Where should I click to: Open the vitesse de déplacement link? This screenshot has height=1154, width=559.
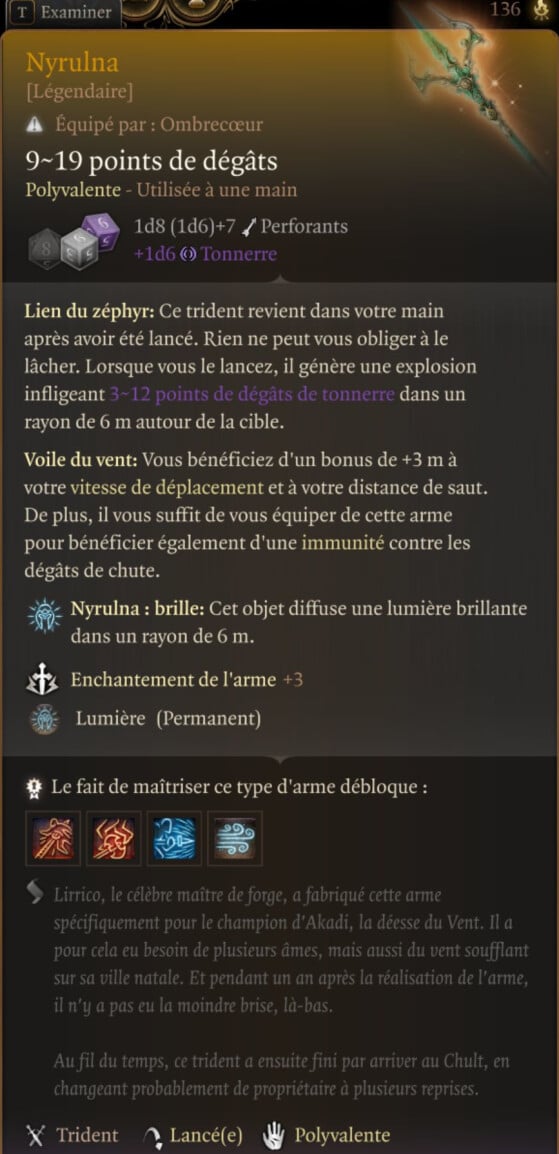(x=167, y=487)
